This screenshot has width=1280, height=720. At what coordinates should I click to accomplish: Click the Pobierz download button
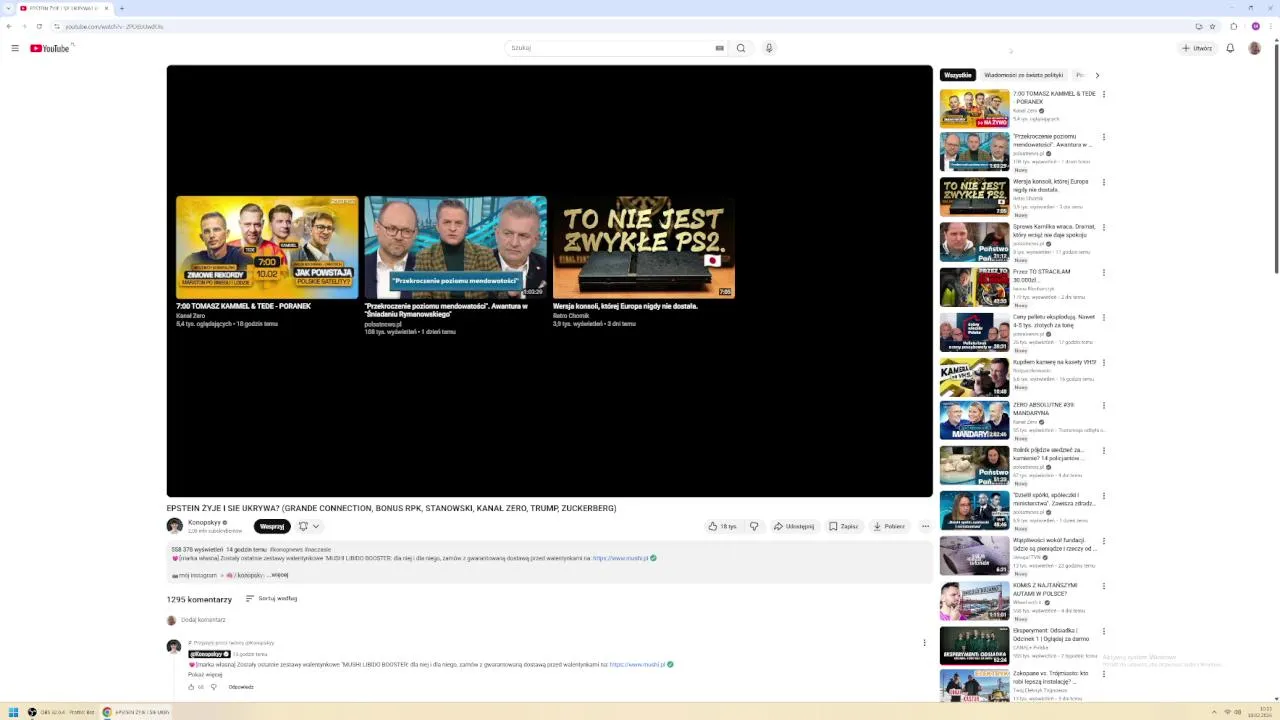click(x=889, y=526)
